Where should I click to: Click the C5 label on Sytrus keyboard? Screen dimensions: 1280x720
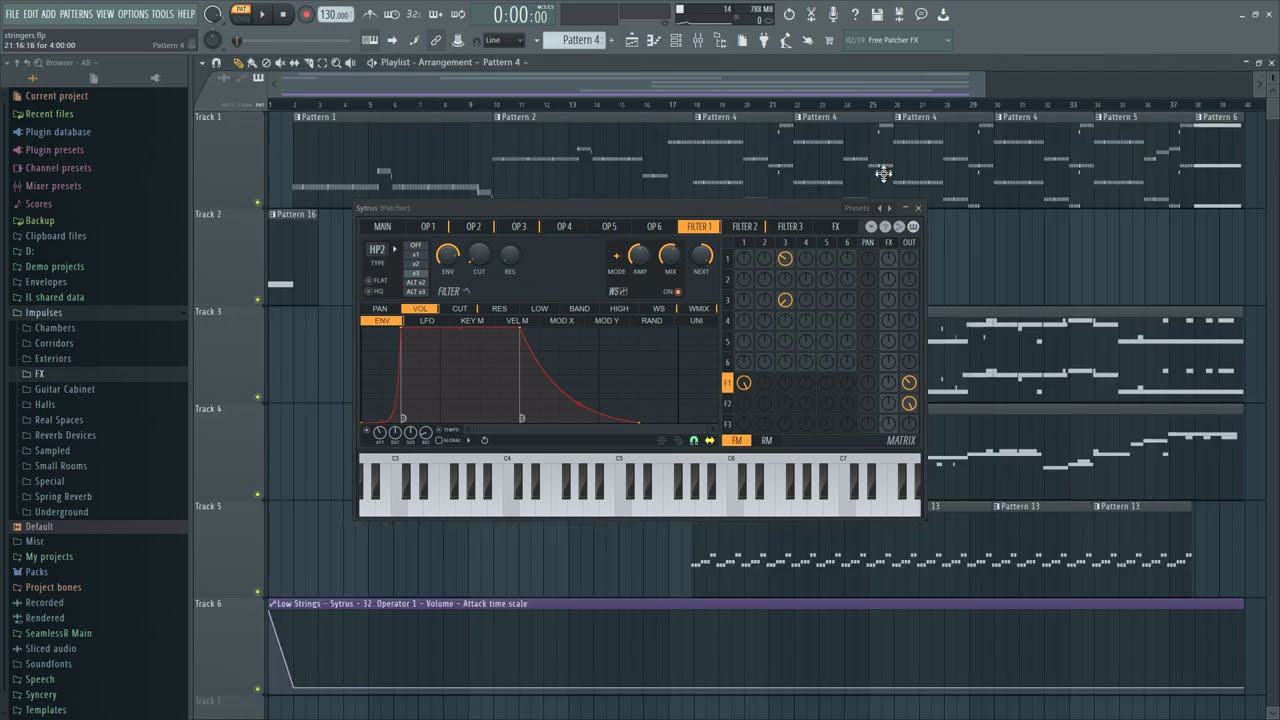(619, 458)
